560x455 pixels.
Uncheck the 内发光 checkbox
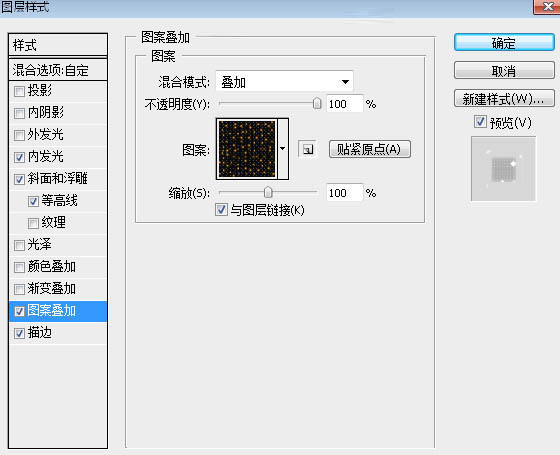[x=19, y=158]
